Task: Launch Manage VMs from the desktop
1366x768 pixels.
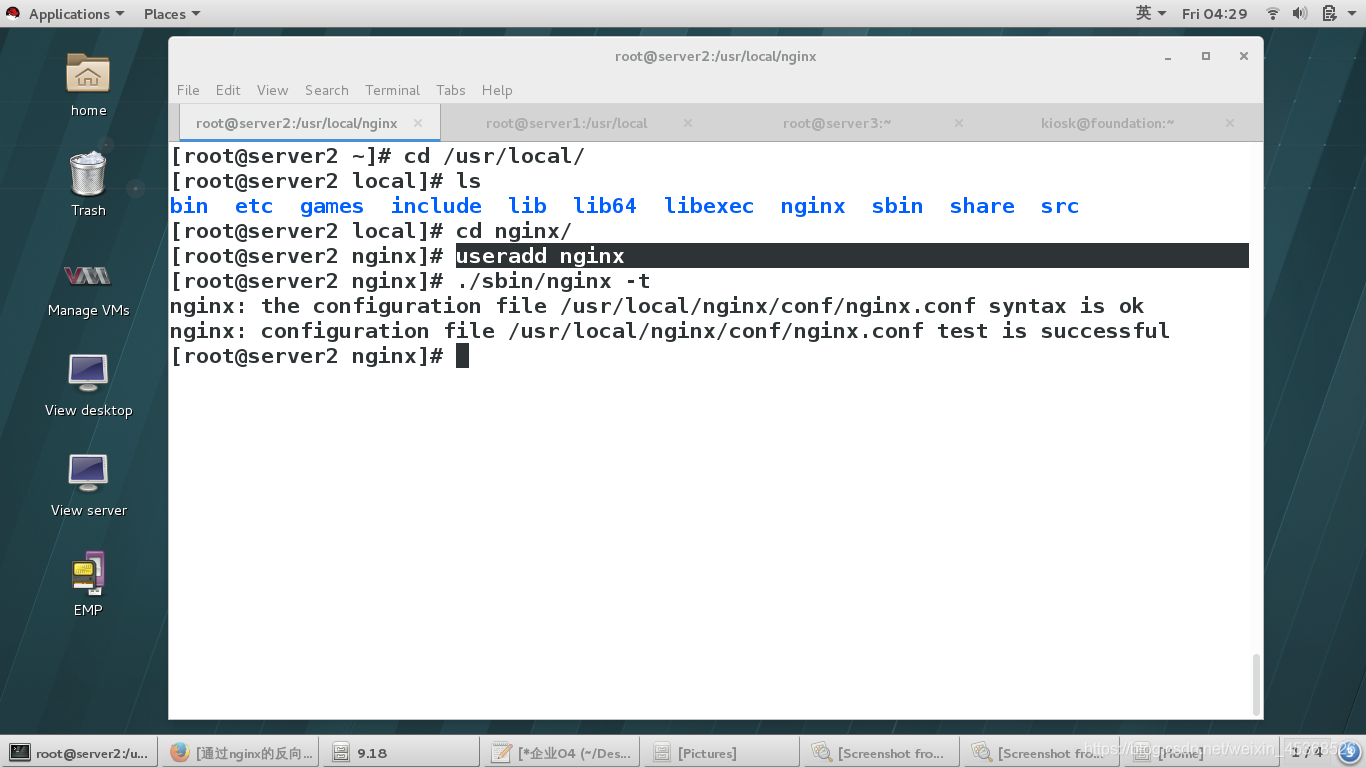Action: (x=88, y=275)
